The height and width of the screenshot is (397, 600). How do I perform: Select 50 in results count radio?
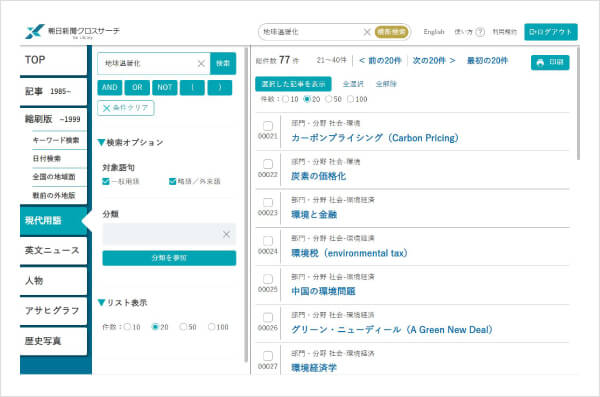point(328,99)
